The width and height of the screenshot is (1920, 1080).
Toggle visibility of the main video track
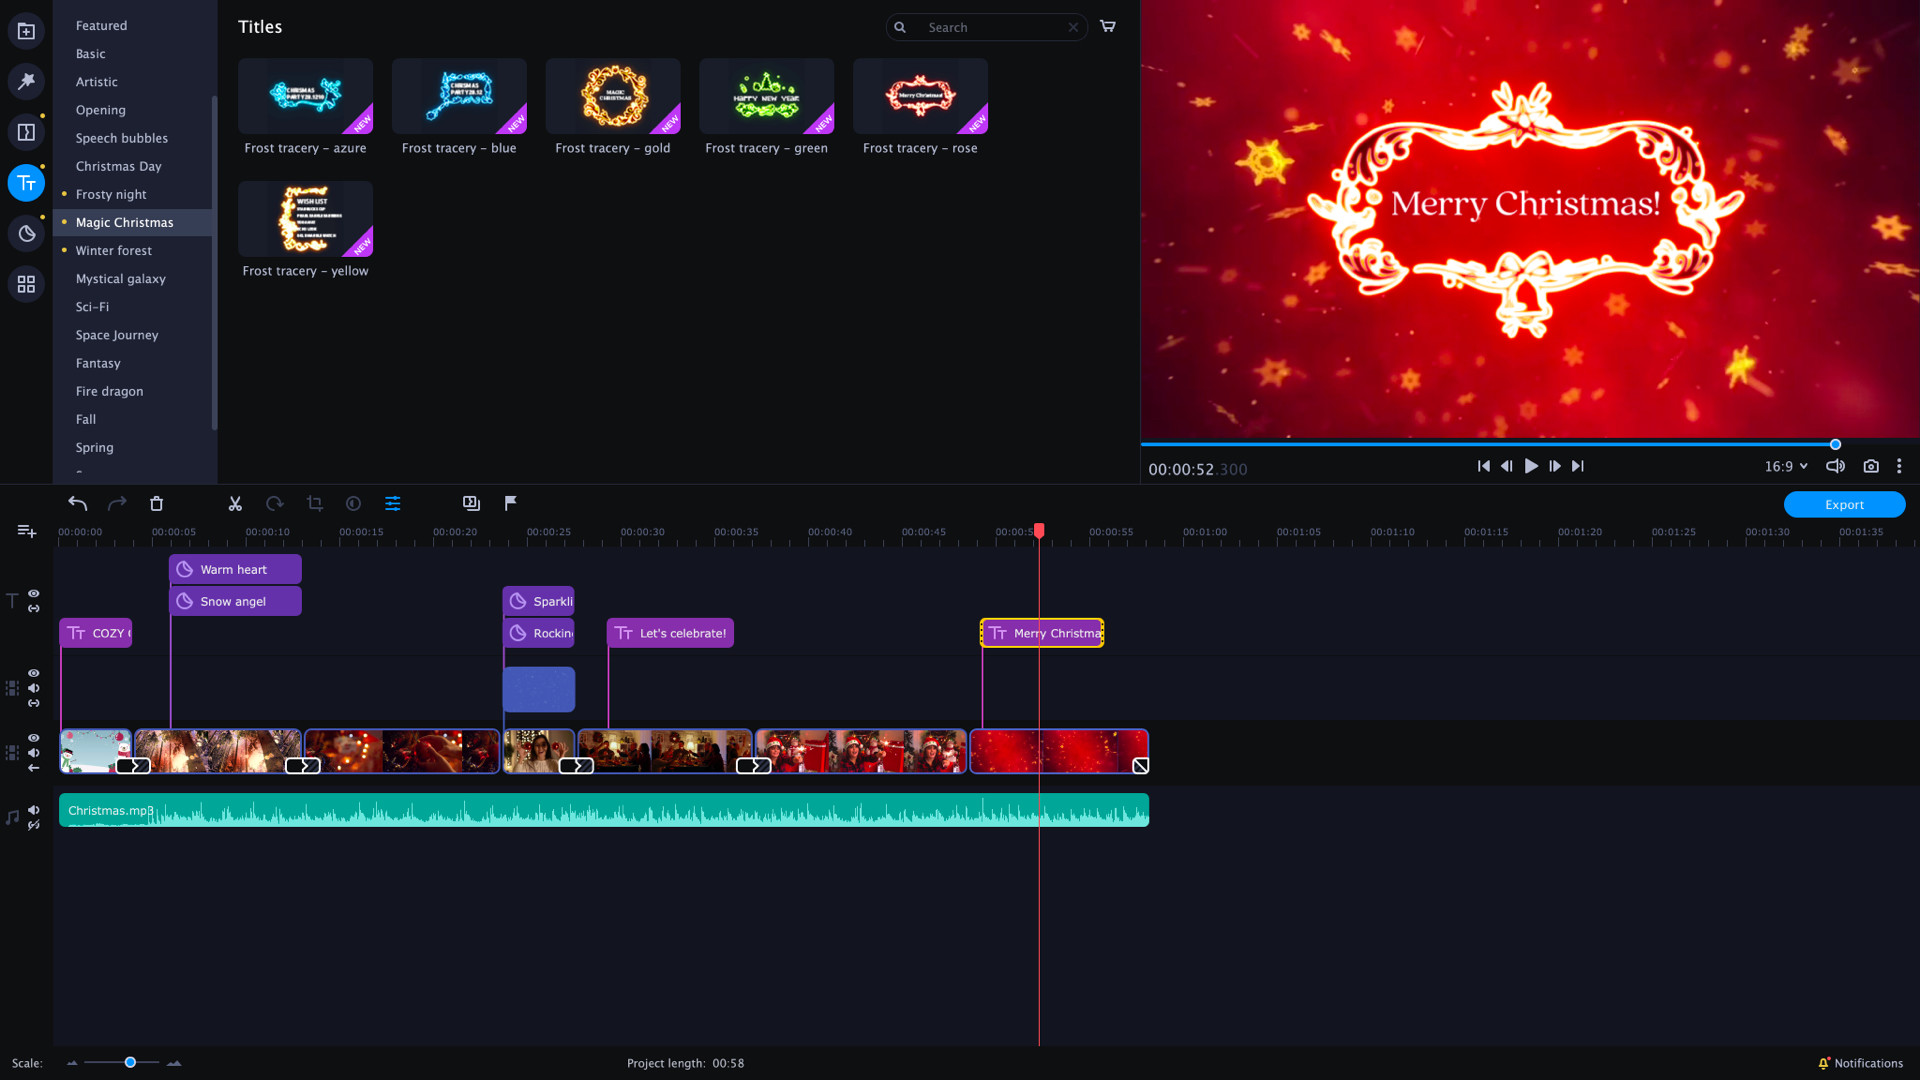[33, 738]
